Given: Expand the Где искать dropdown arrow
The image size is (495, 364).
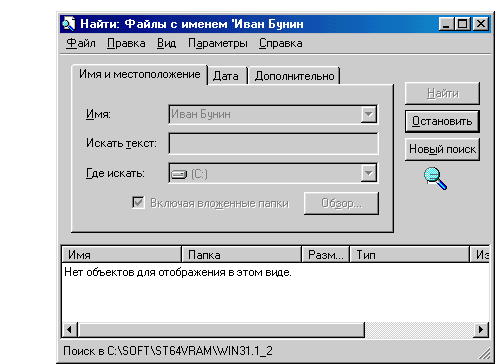Looking at the screenshot, I should [369, 173].
